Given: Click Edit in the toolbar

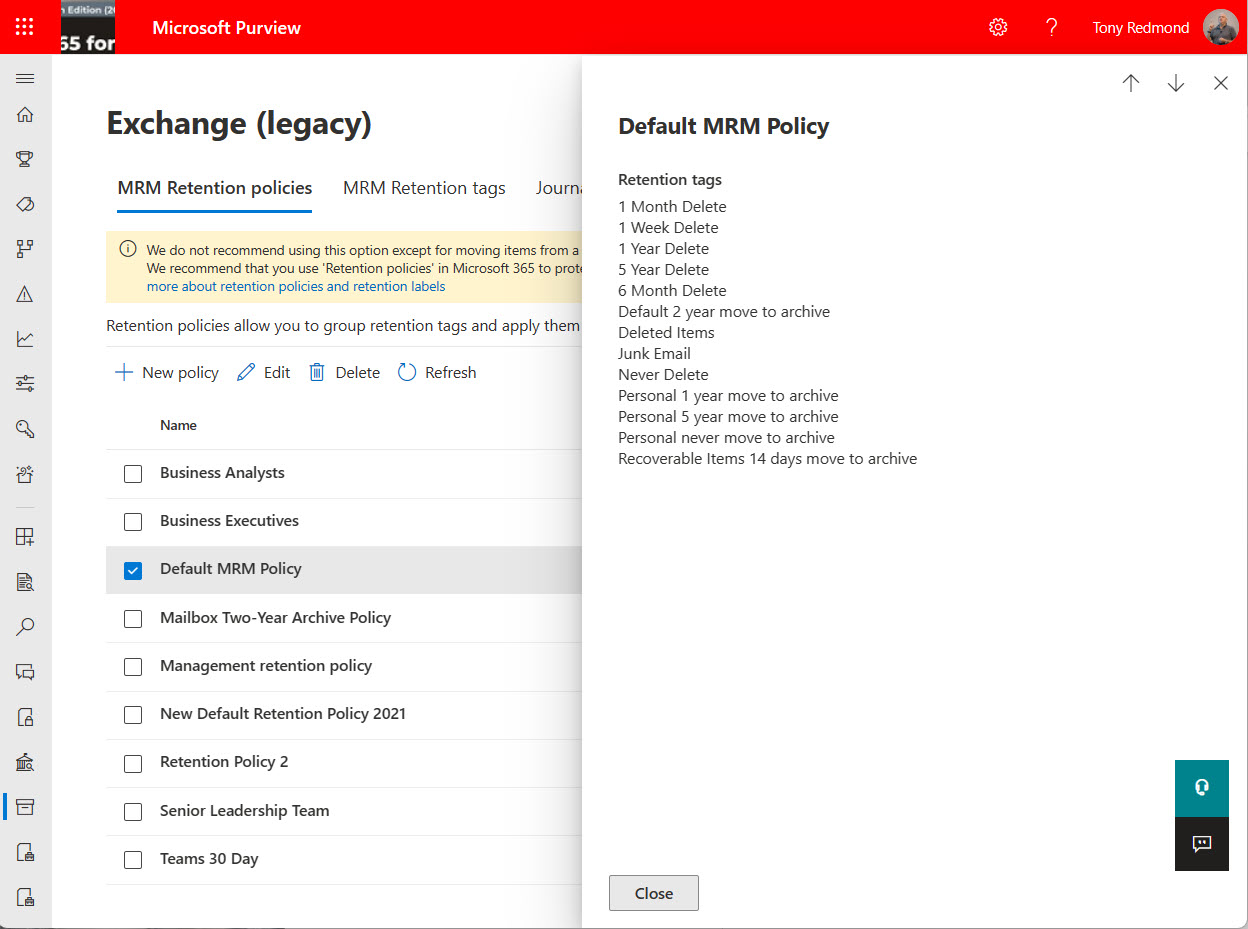Looking at the screenshot, I should 264,373.
